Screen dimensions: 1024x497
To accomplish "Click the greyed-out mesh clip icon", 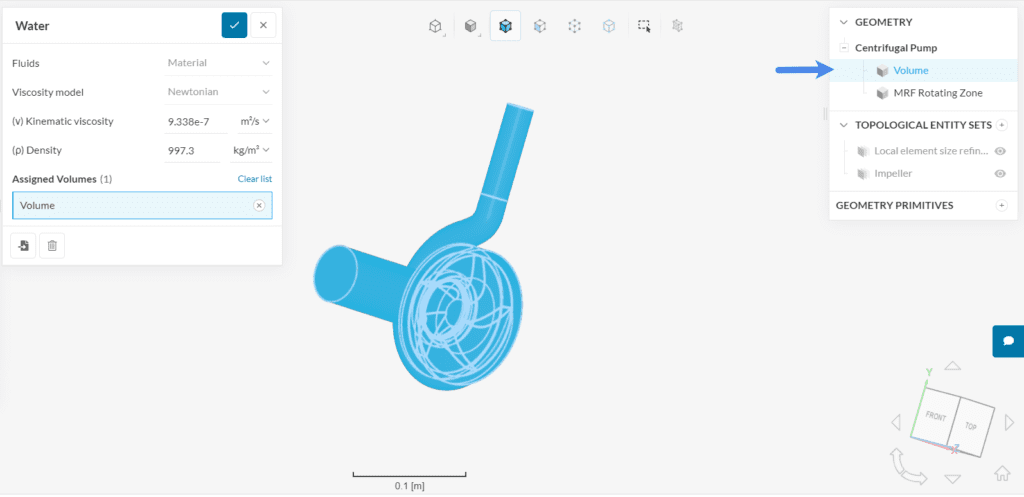I will (x=678, y=26).
